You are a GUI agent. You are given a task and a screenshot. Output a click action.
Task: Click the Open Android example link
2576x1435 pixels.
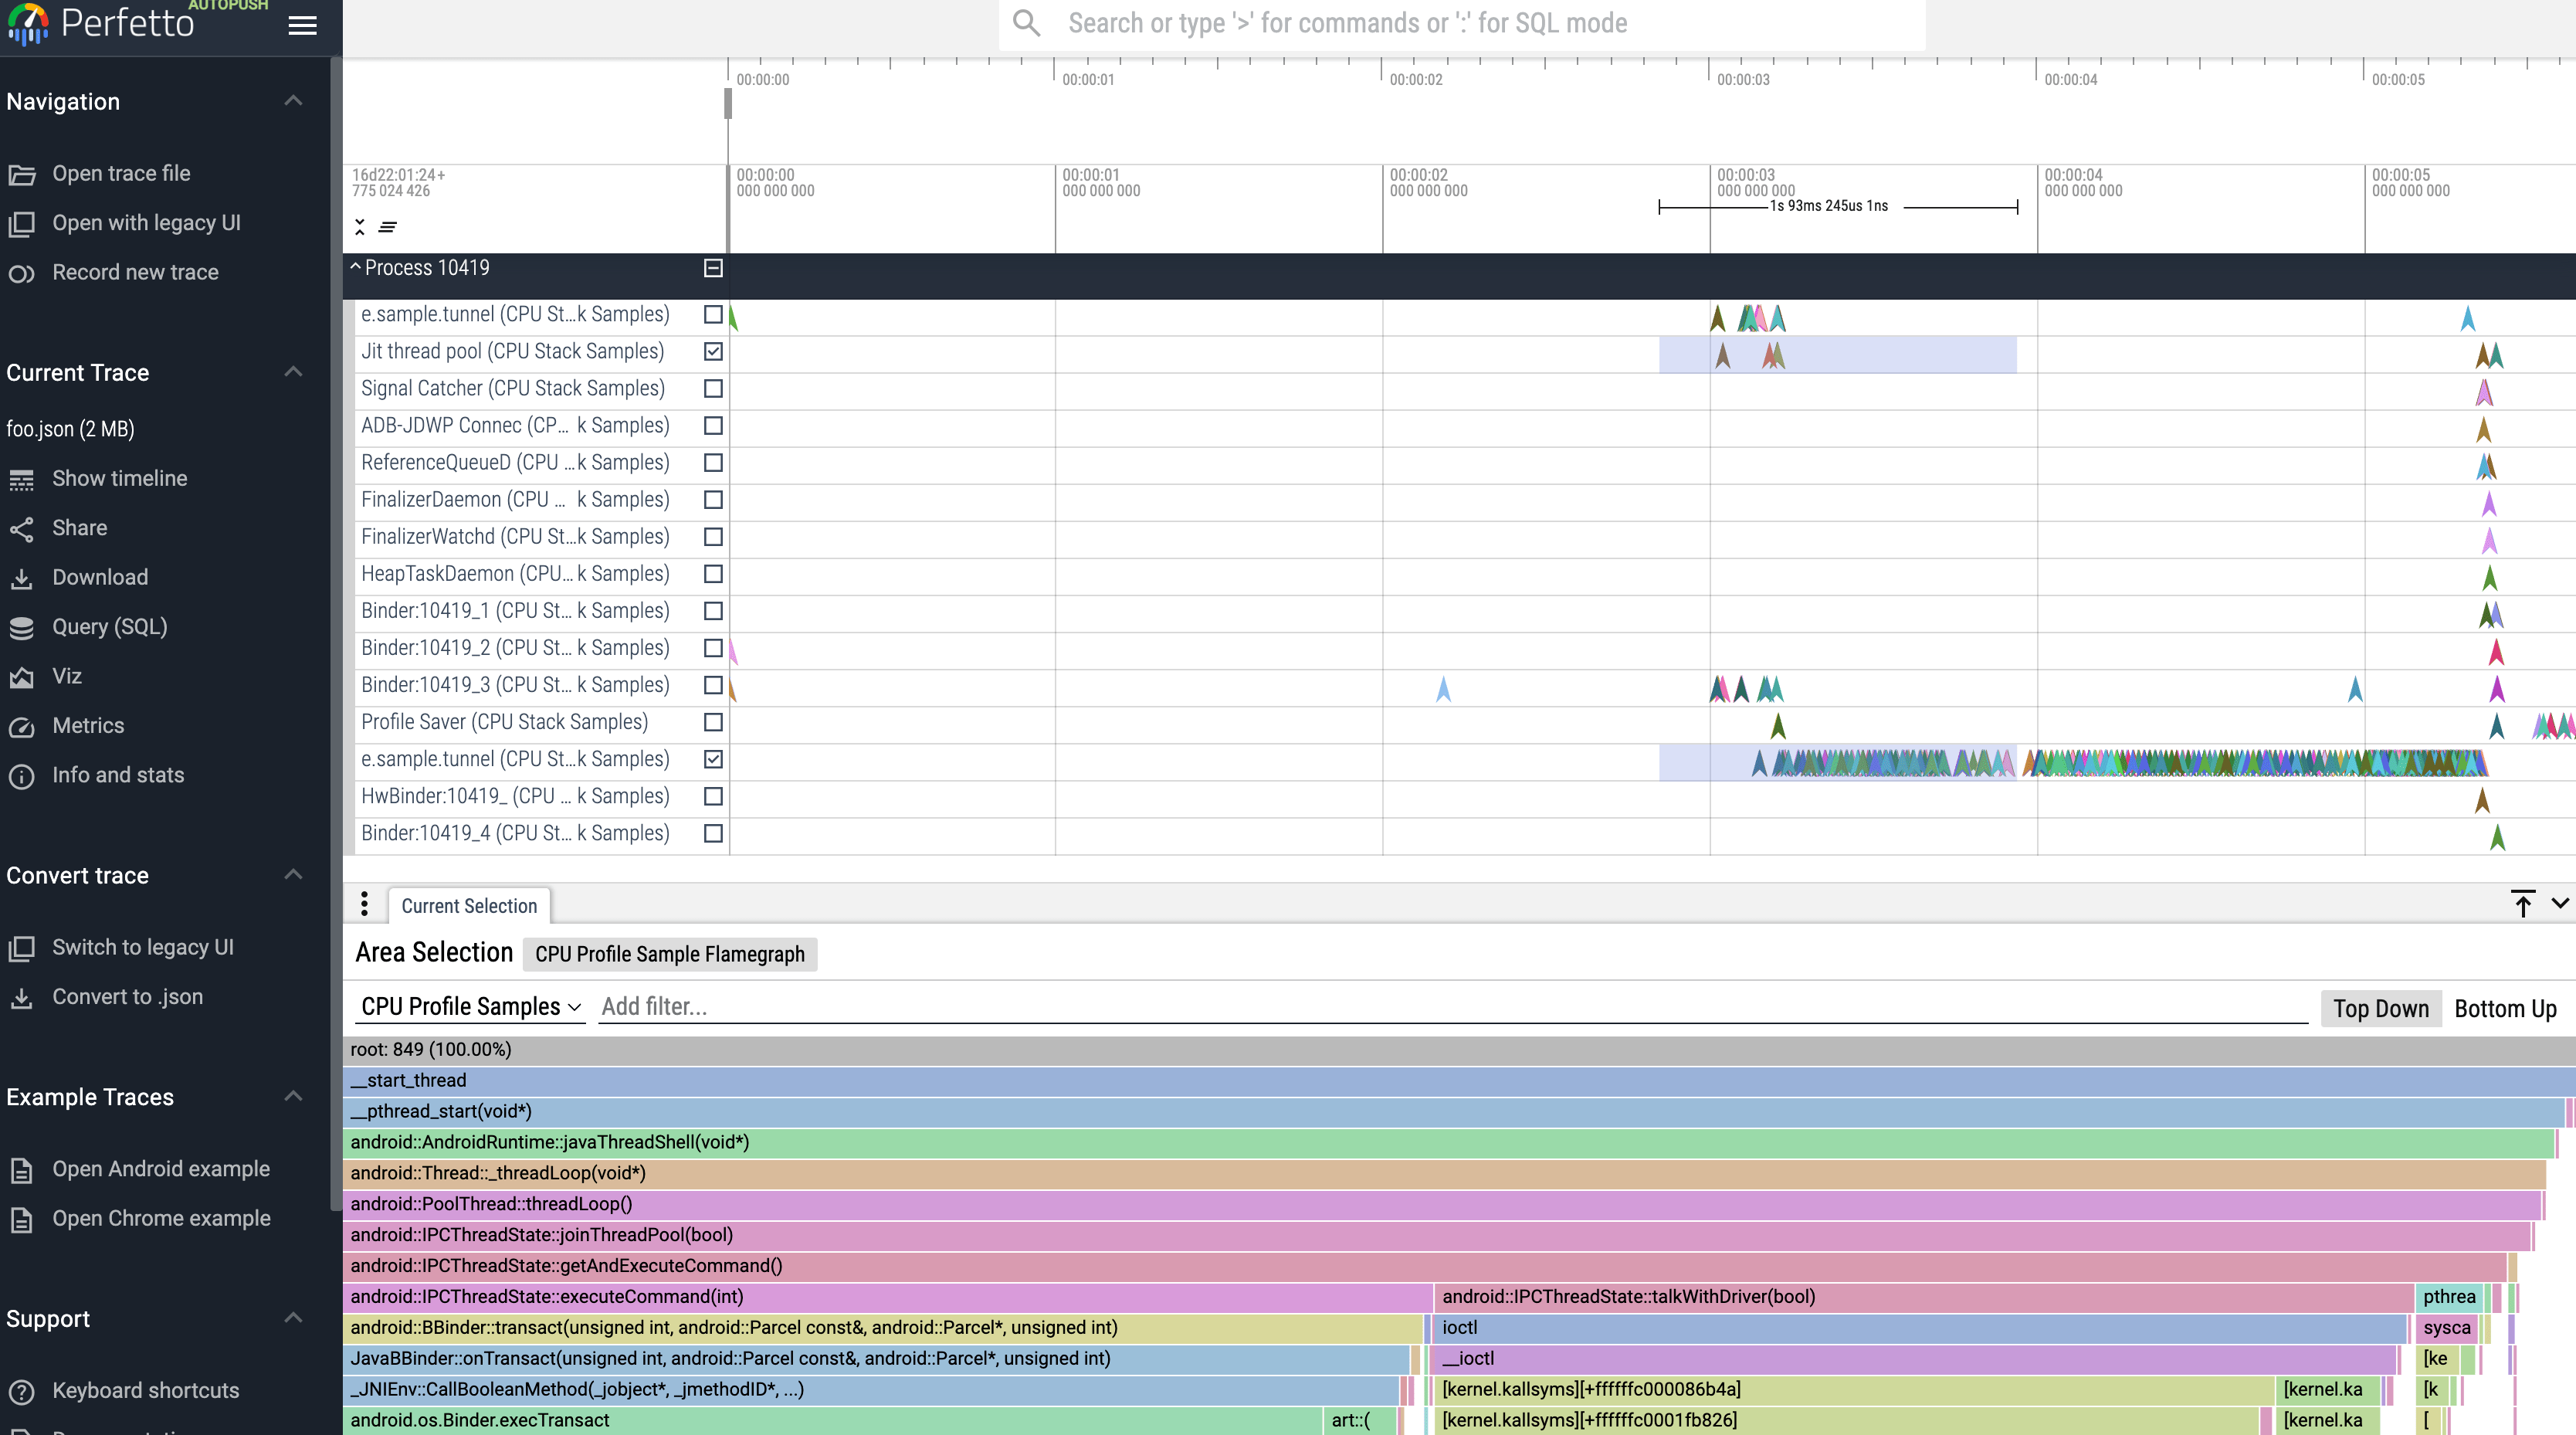(161, 1169)
